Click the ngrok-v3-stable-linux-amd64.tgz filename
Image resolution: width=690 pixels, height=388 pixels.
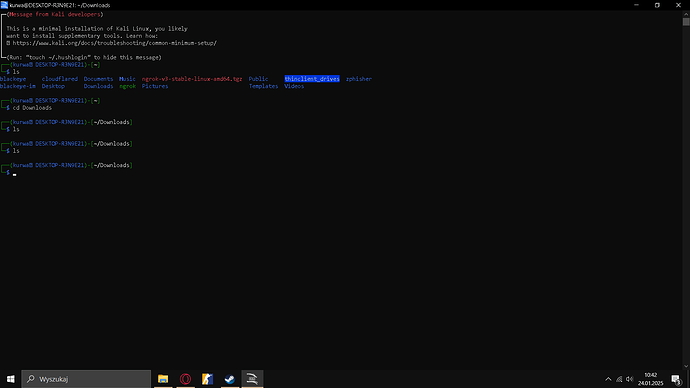point(192,79)
